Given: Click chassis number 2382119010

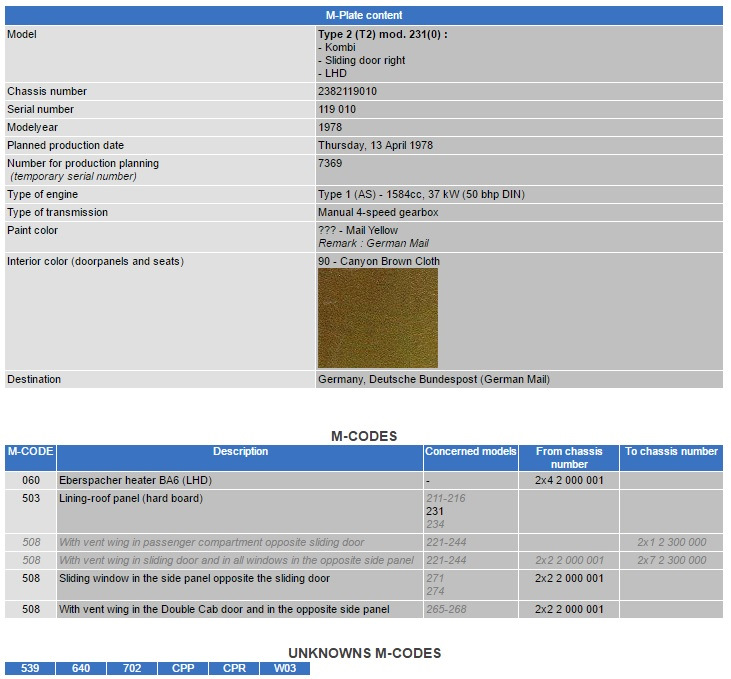Looking at the screenshot, I should pyautogui.click(x=347, y=91).
